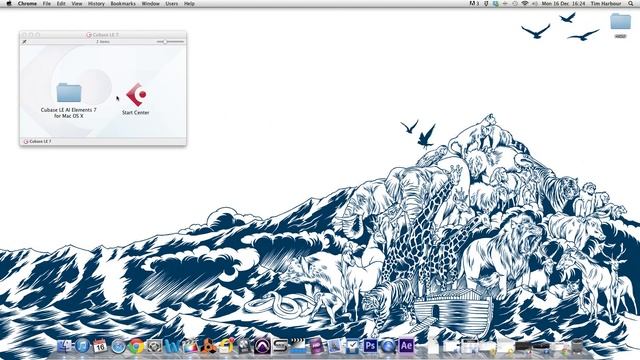Open the Chrome application menu

tap(27, 3)
